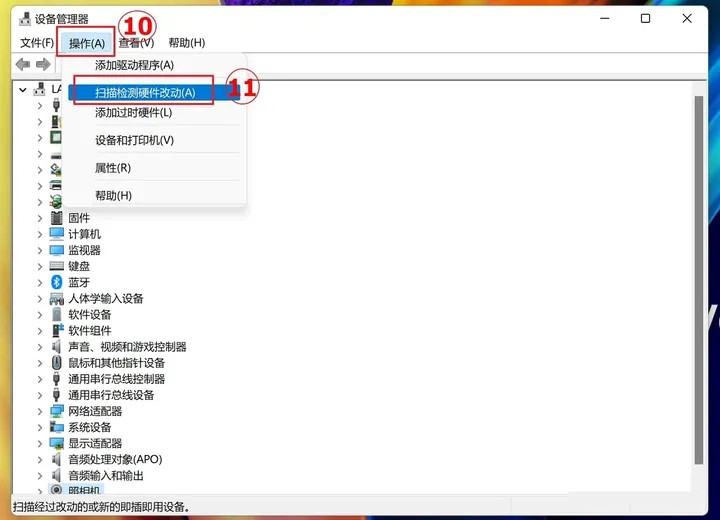Select the 通用串行总线控制器 row
720x520 pixels.
pyautogui.click(x=116, y=379)
